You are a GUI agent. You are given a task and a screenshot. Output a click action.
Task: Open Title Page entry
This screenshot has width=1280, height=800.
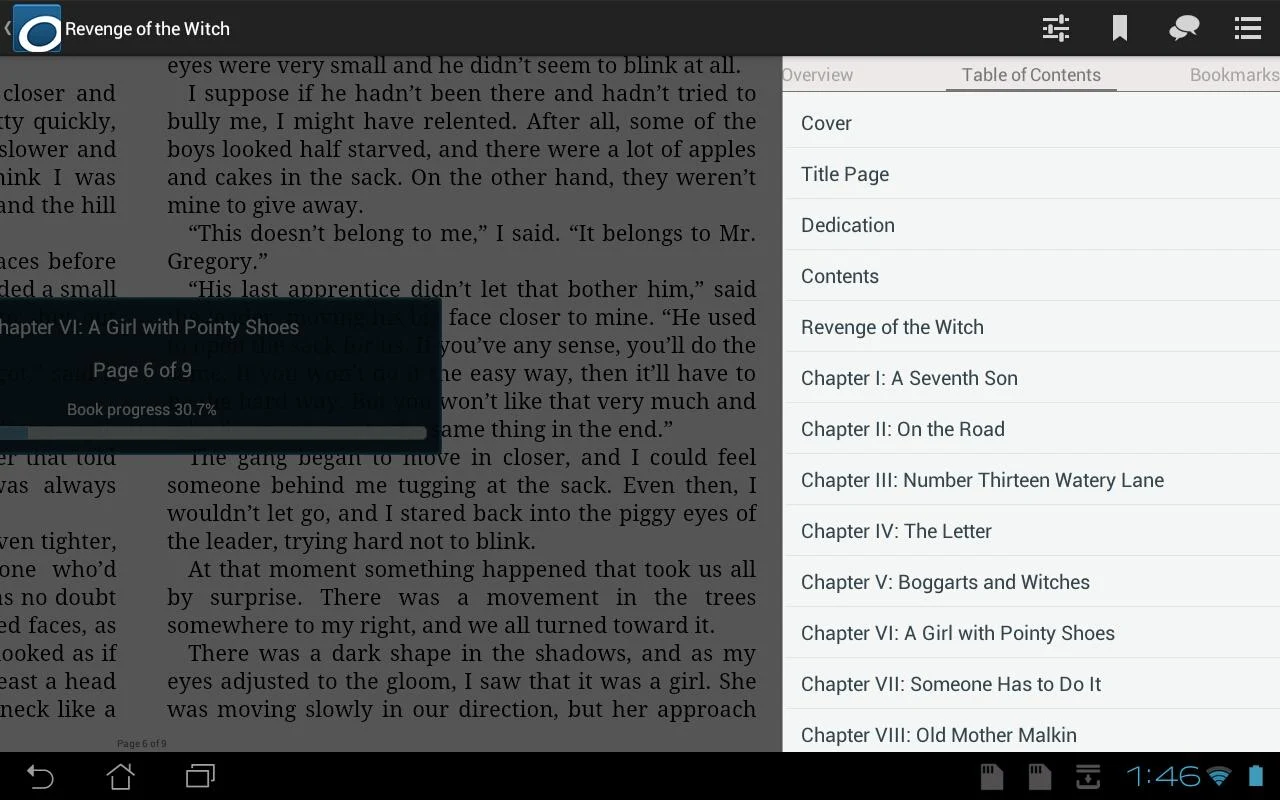coord(1031,174)
